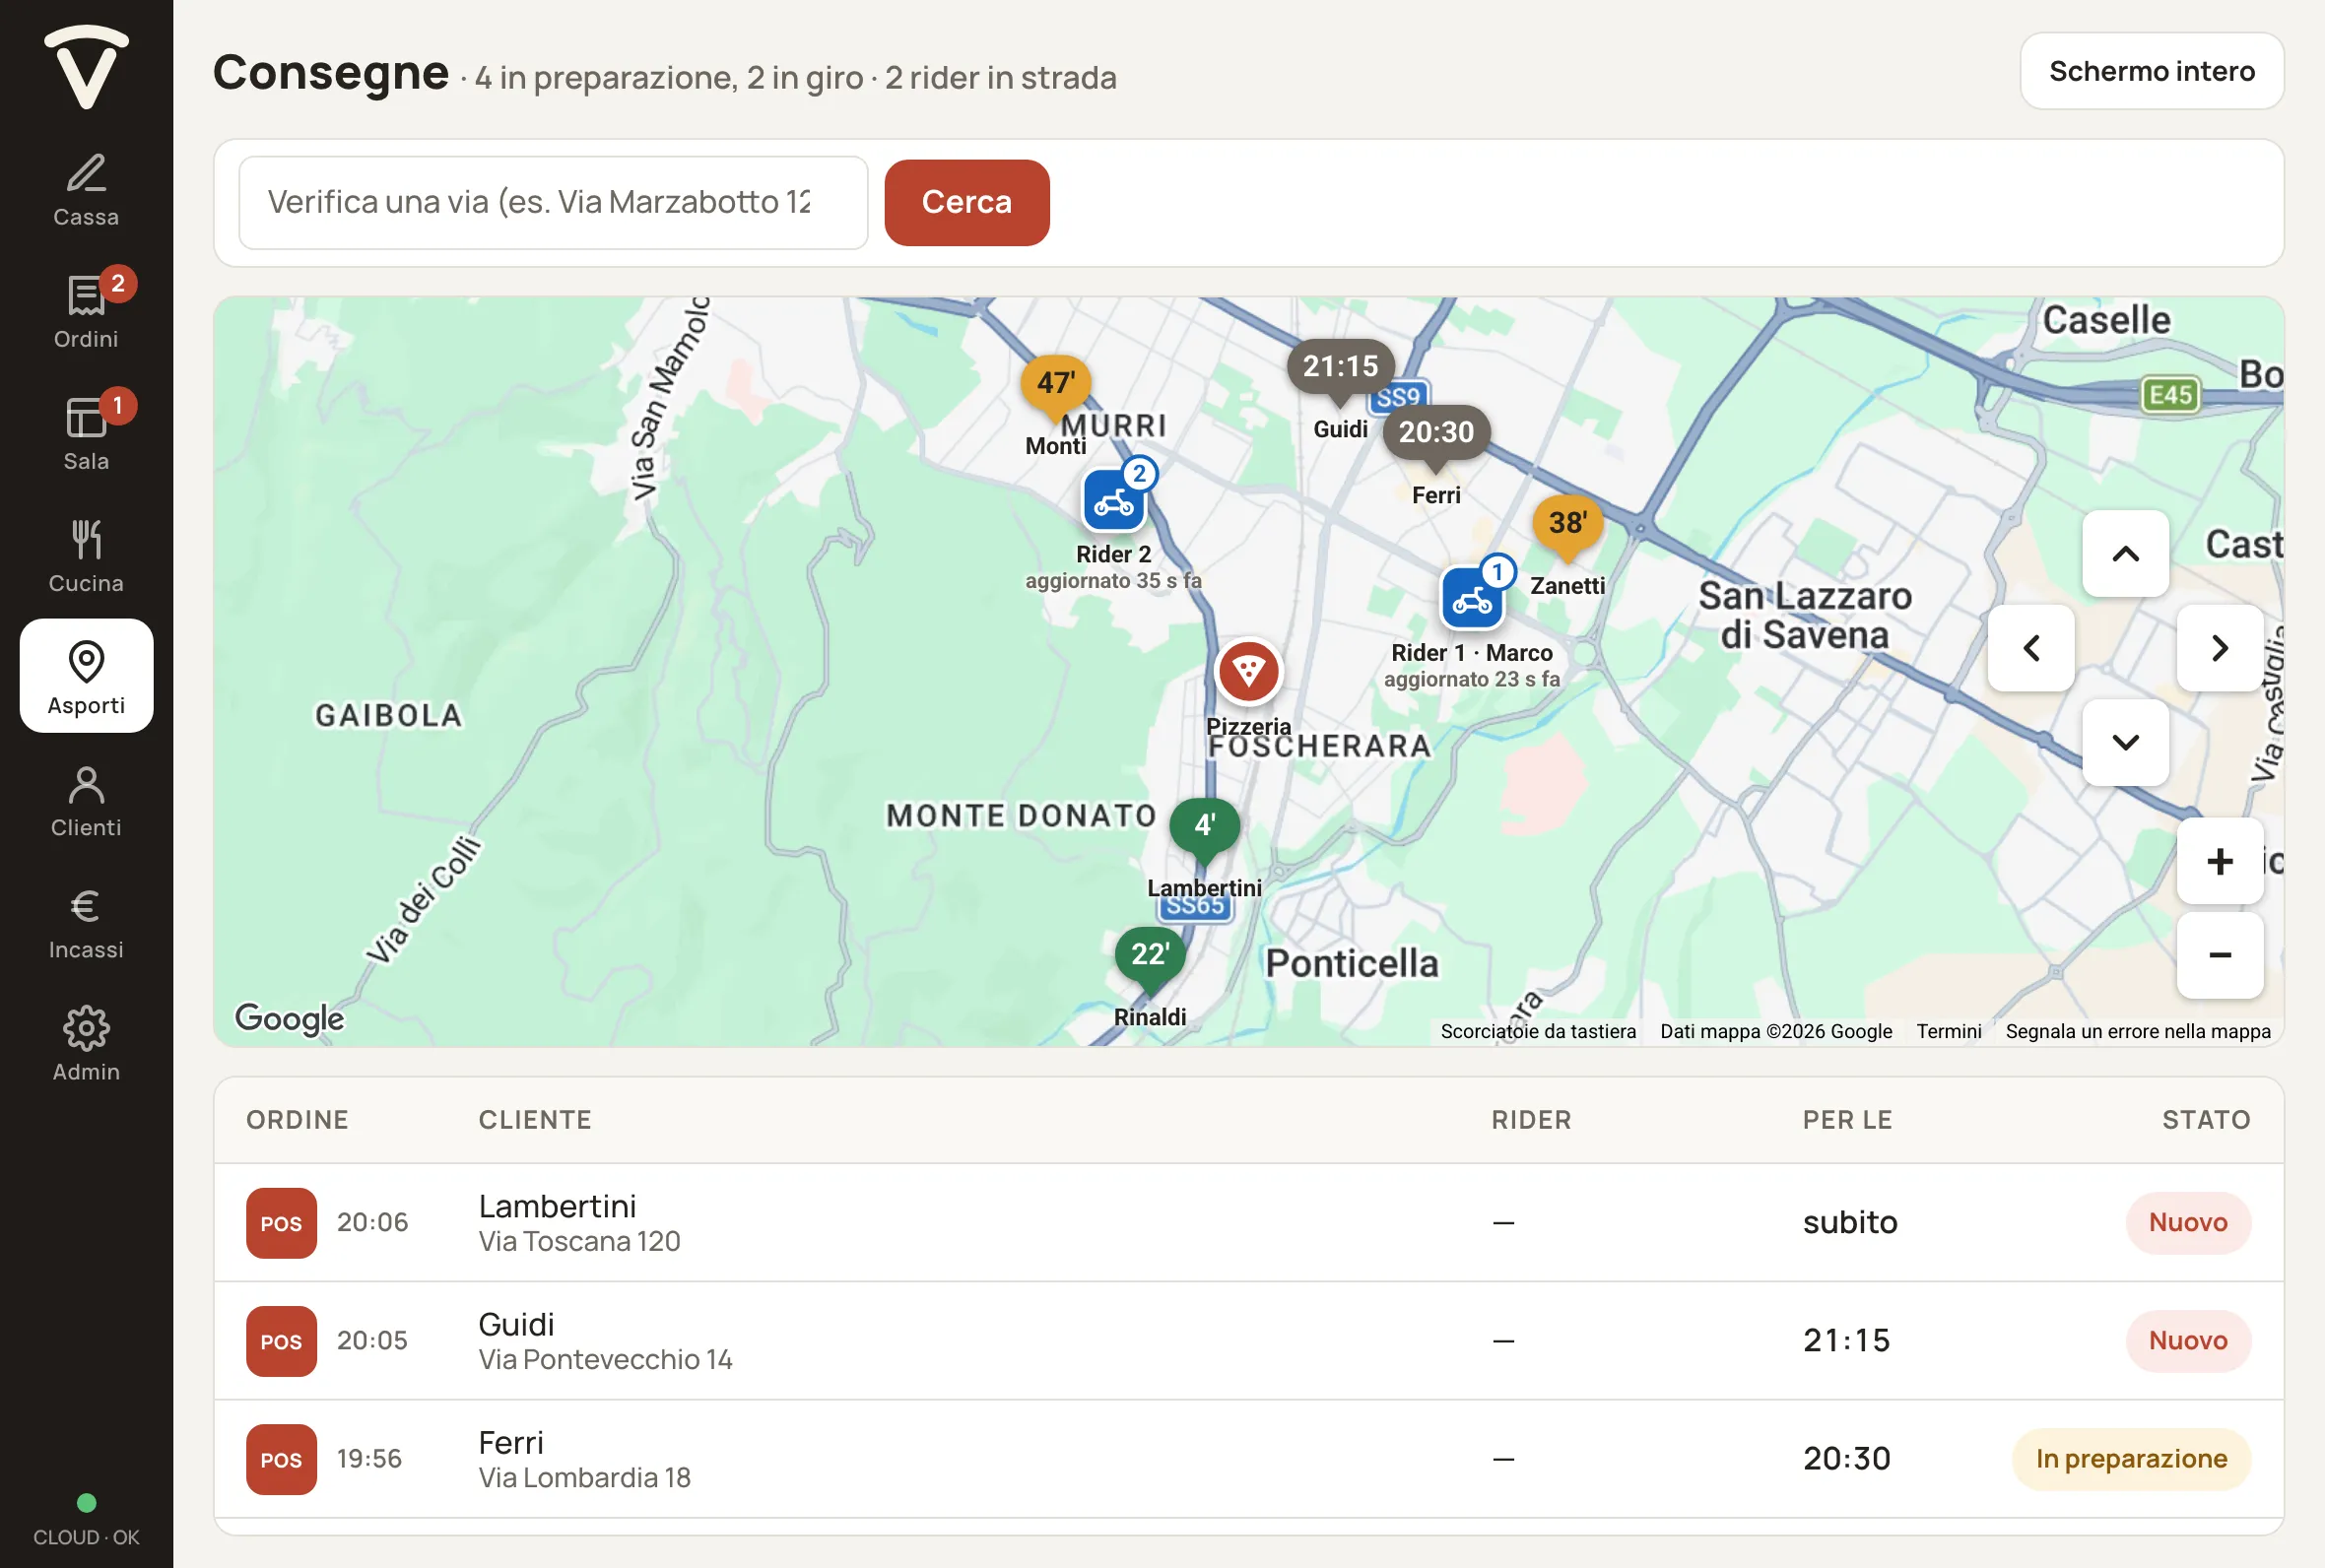
Task: Zoom out the map with minus
Action: pos(2220,955)
